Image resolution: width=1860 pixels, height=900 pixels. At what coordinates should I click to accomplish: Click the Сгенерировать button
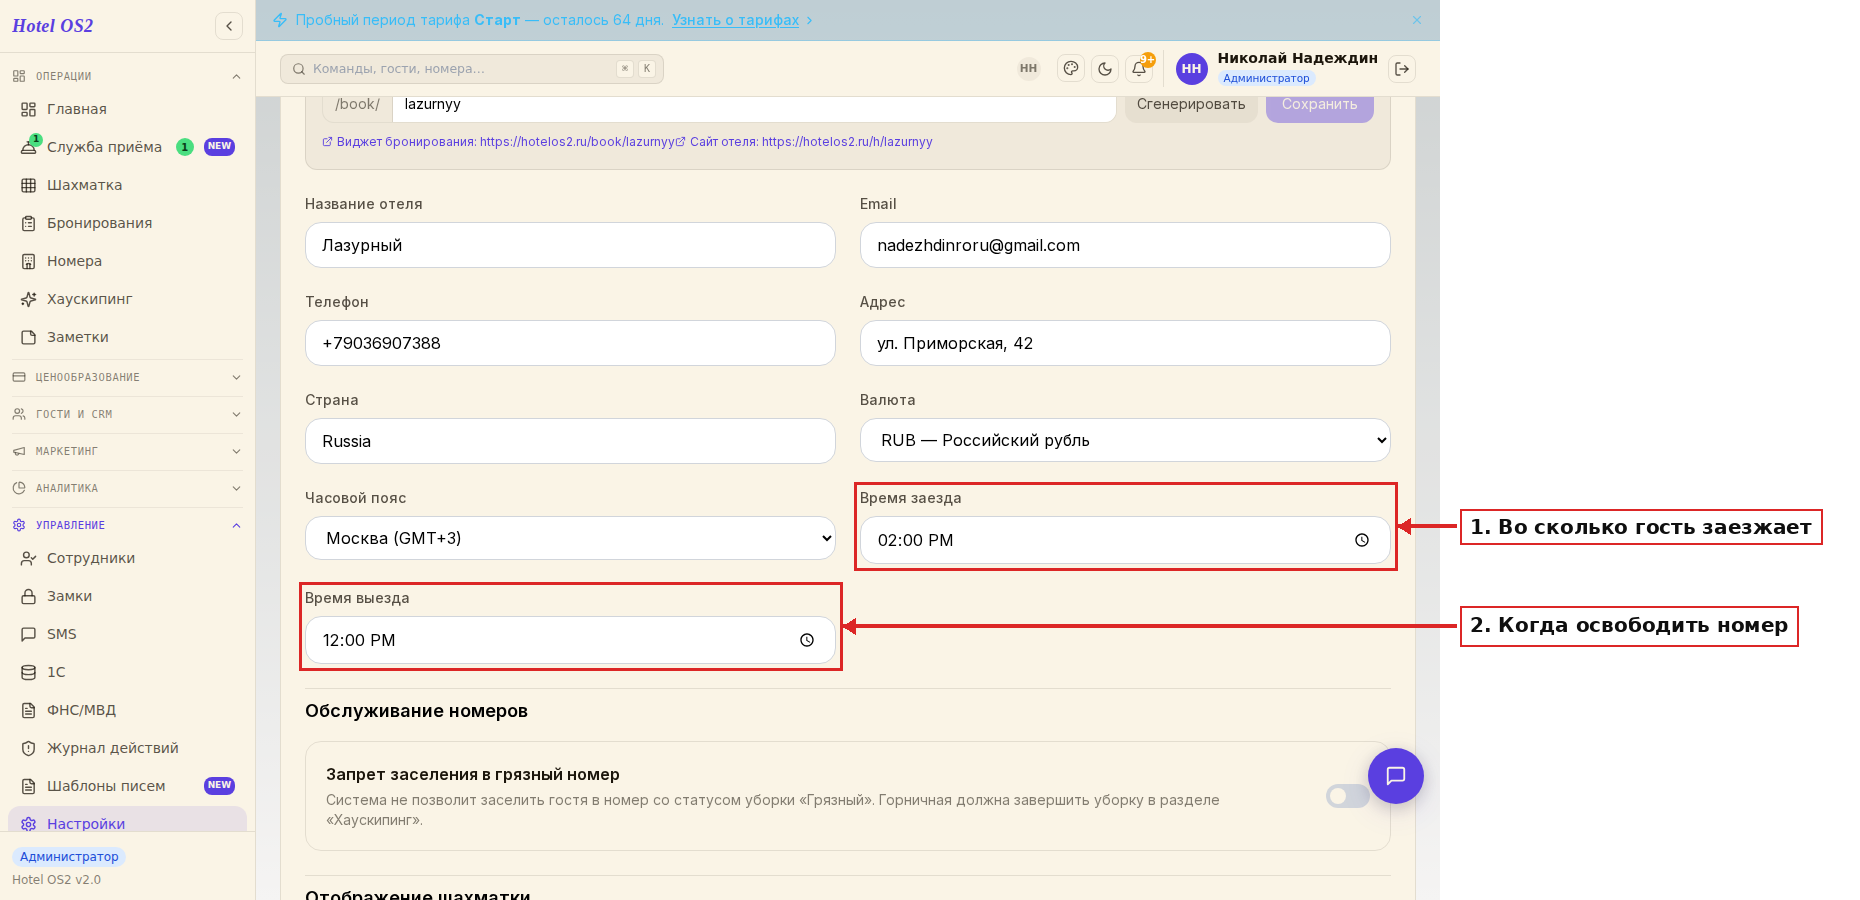tap(1191, 105)
